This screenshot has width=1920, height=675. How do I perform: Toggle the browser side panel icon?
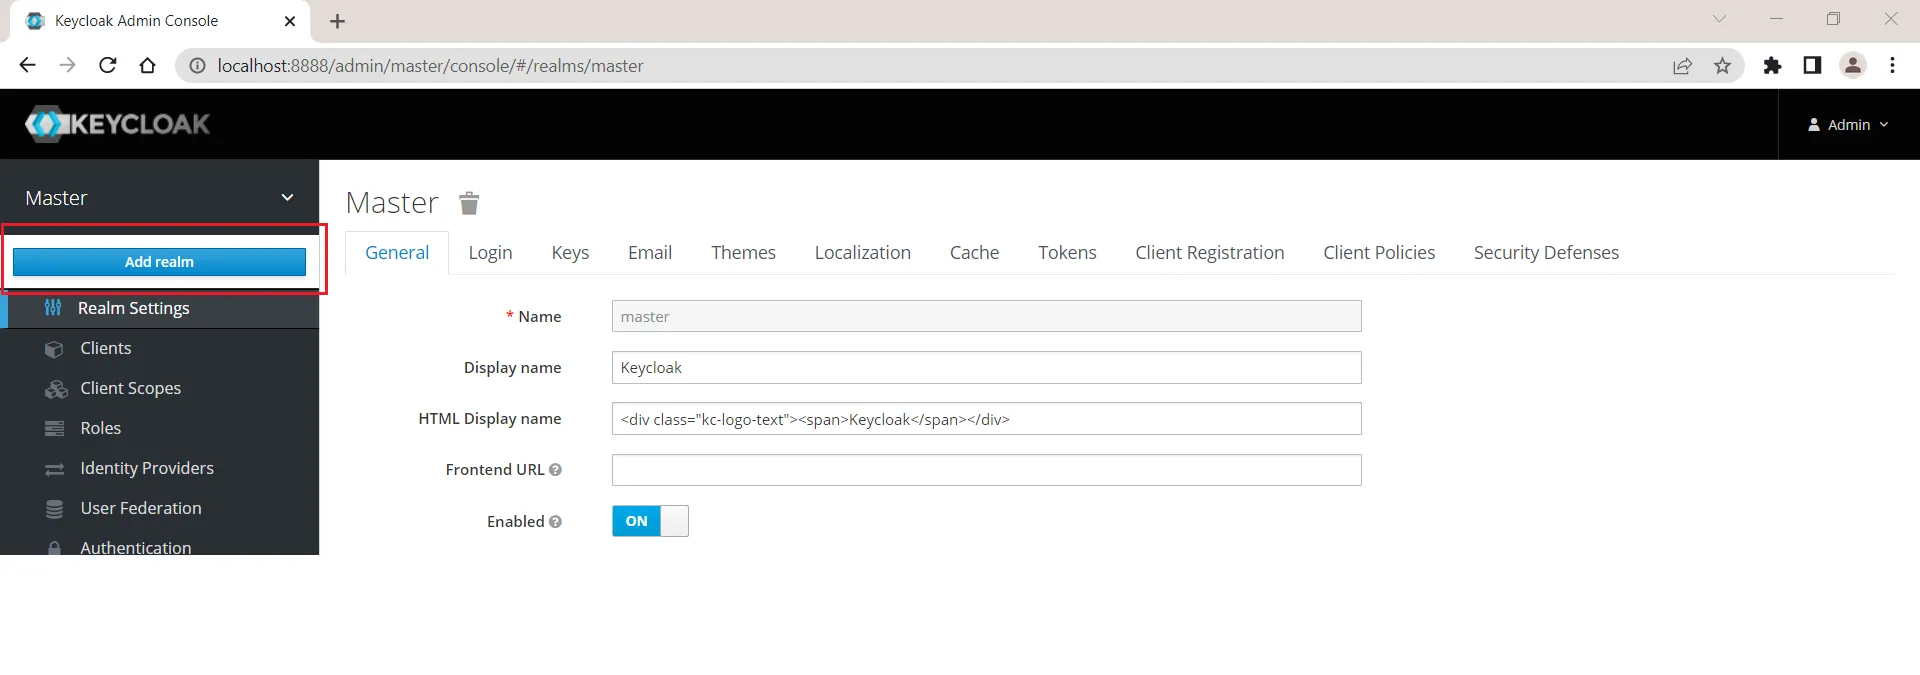[x=1812, y=65]
